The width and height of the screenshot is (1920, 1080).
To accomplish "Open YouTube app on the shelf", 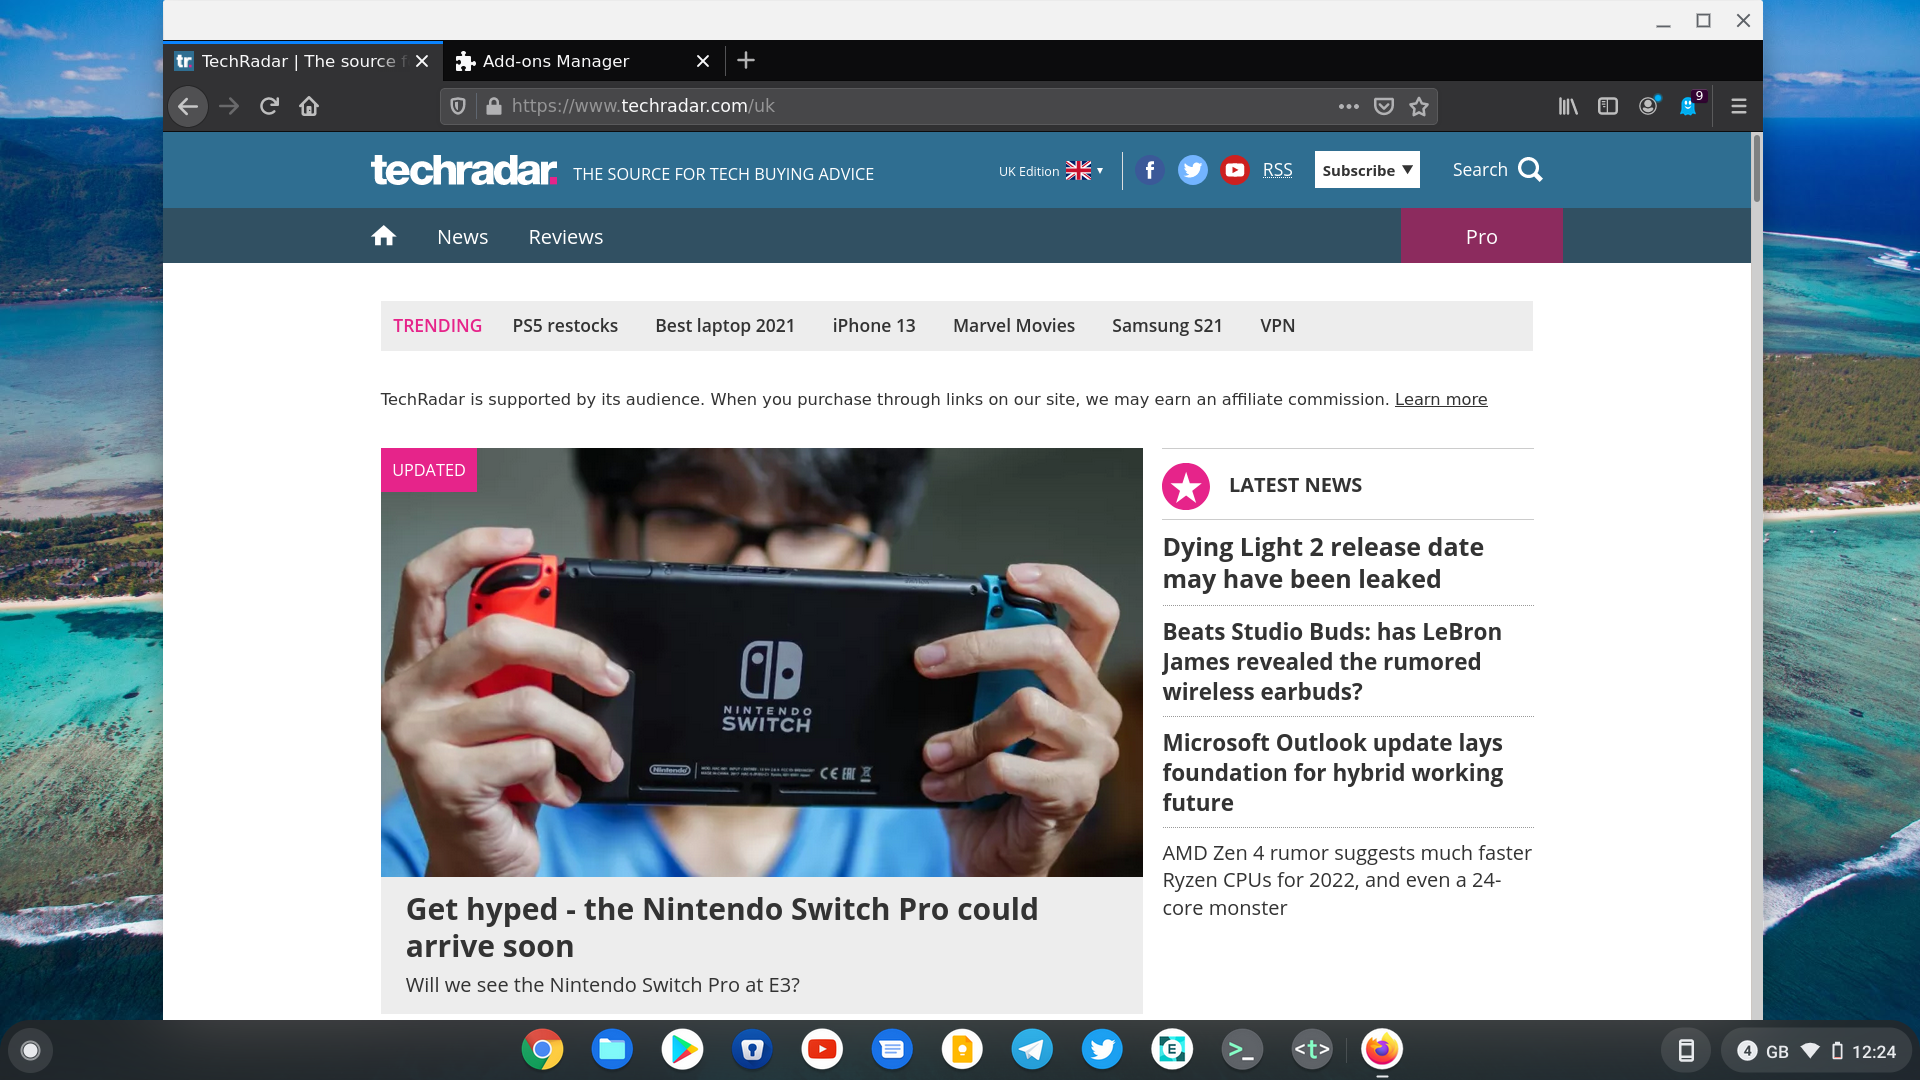I will pos(822,1050).
